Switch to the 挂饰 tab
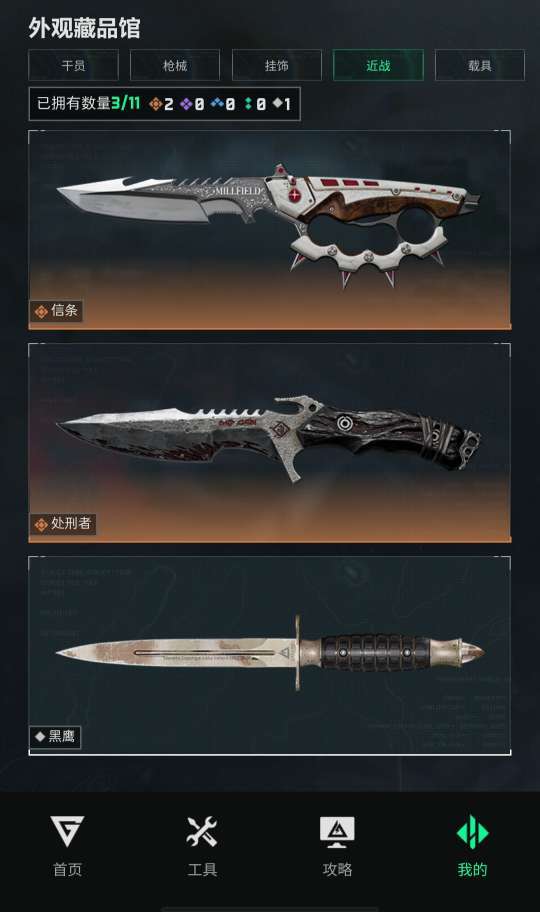Viewport: 540px width, 912px height. pyautogui.click(x=276, y=65)
